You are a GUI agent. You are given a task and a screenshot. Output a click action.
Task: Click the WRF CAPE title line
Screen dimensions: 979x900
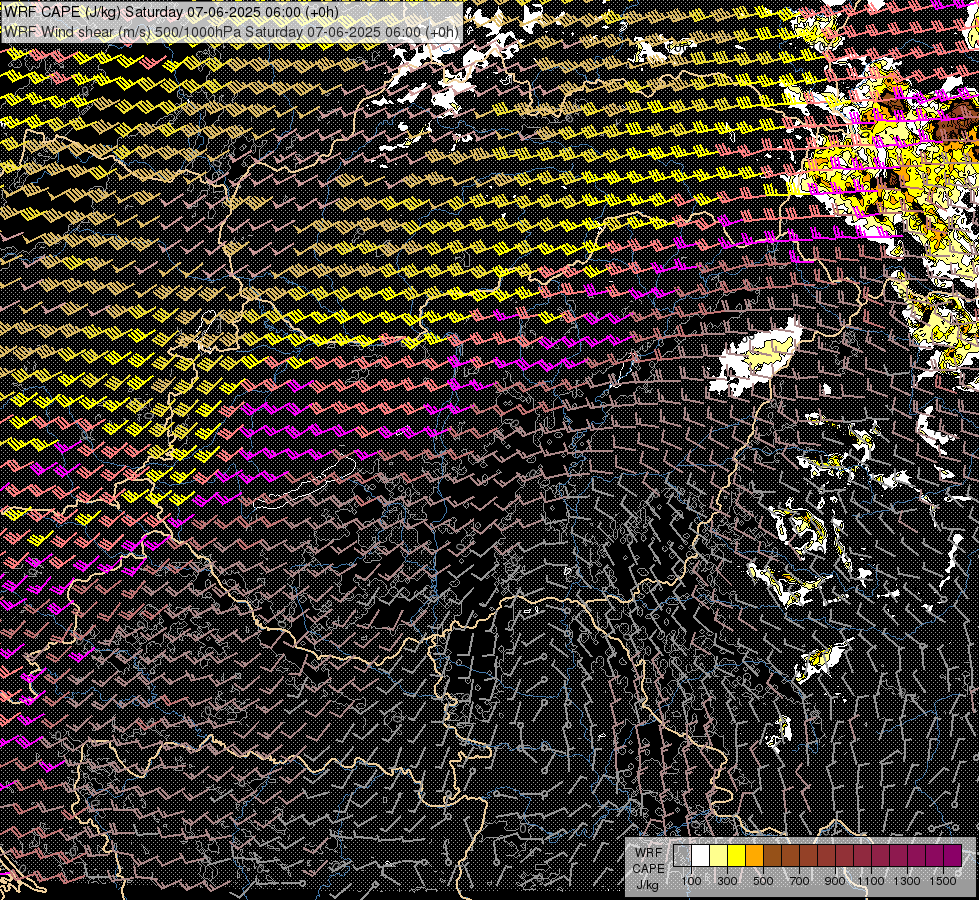pyautogui.click(x=171, y=12)
